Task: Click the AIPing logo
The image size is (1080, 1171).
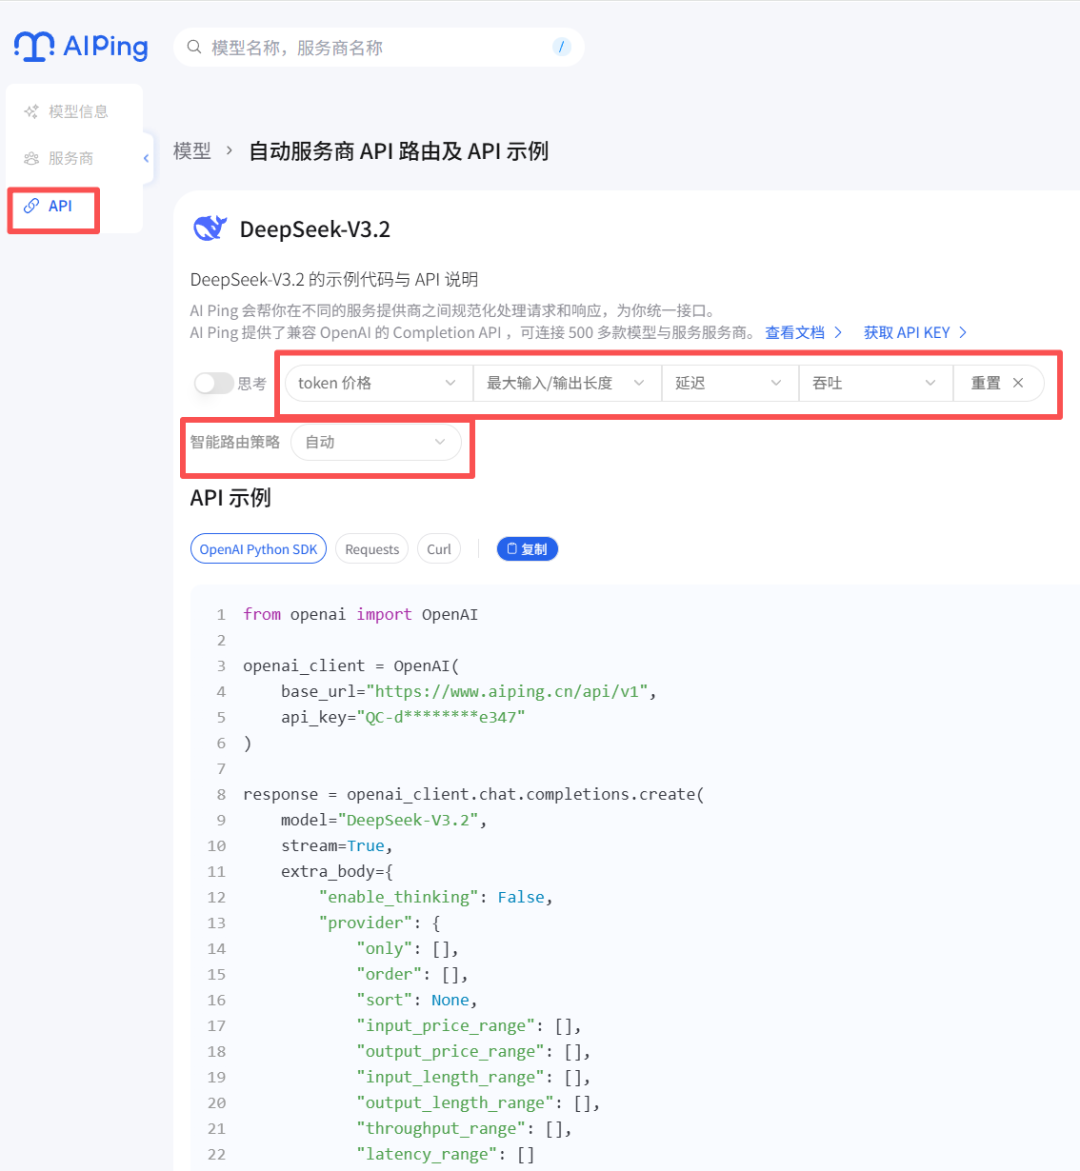Action: point(81,46)
